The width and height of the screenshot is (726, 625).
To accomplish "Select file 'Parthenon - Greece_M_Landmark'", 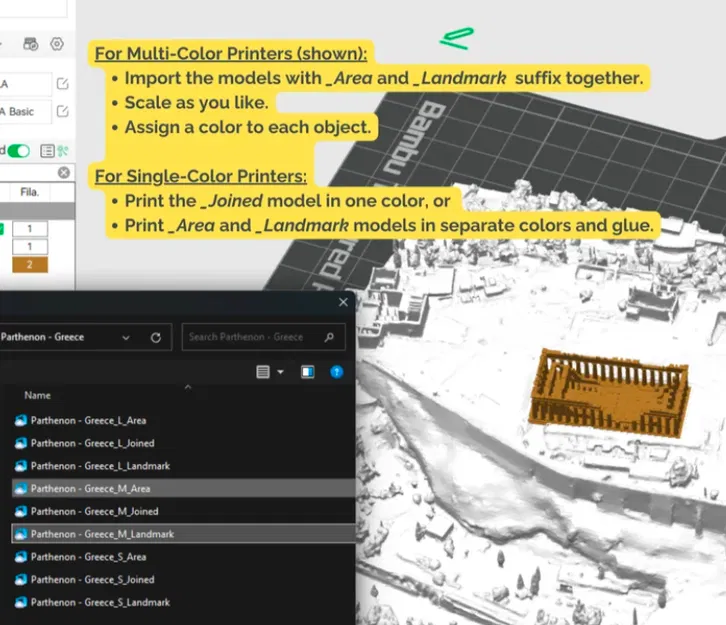I will click(182, 534).
